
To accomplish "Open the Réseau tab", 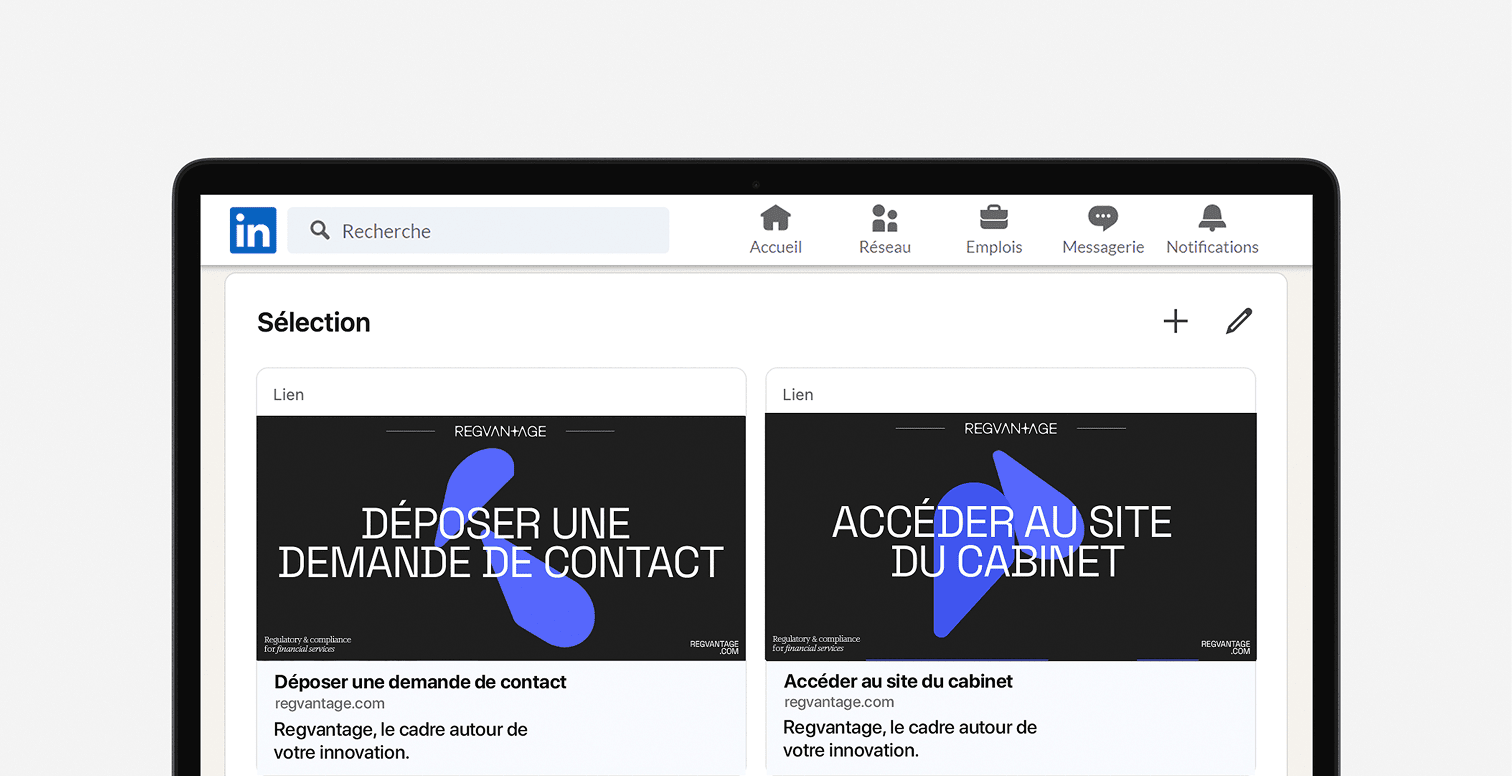I will click(x=885, y=230).
